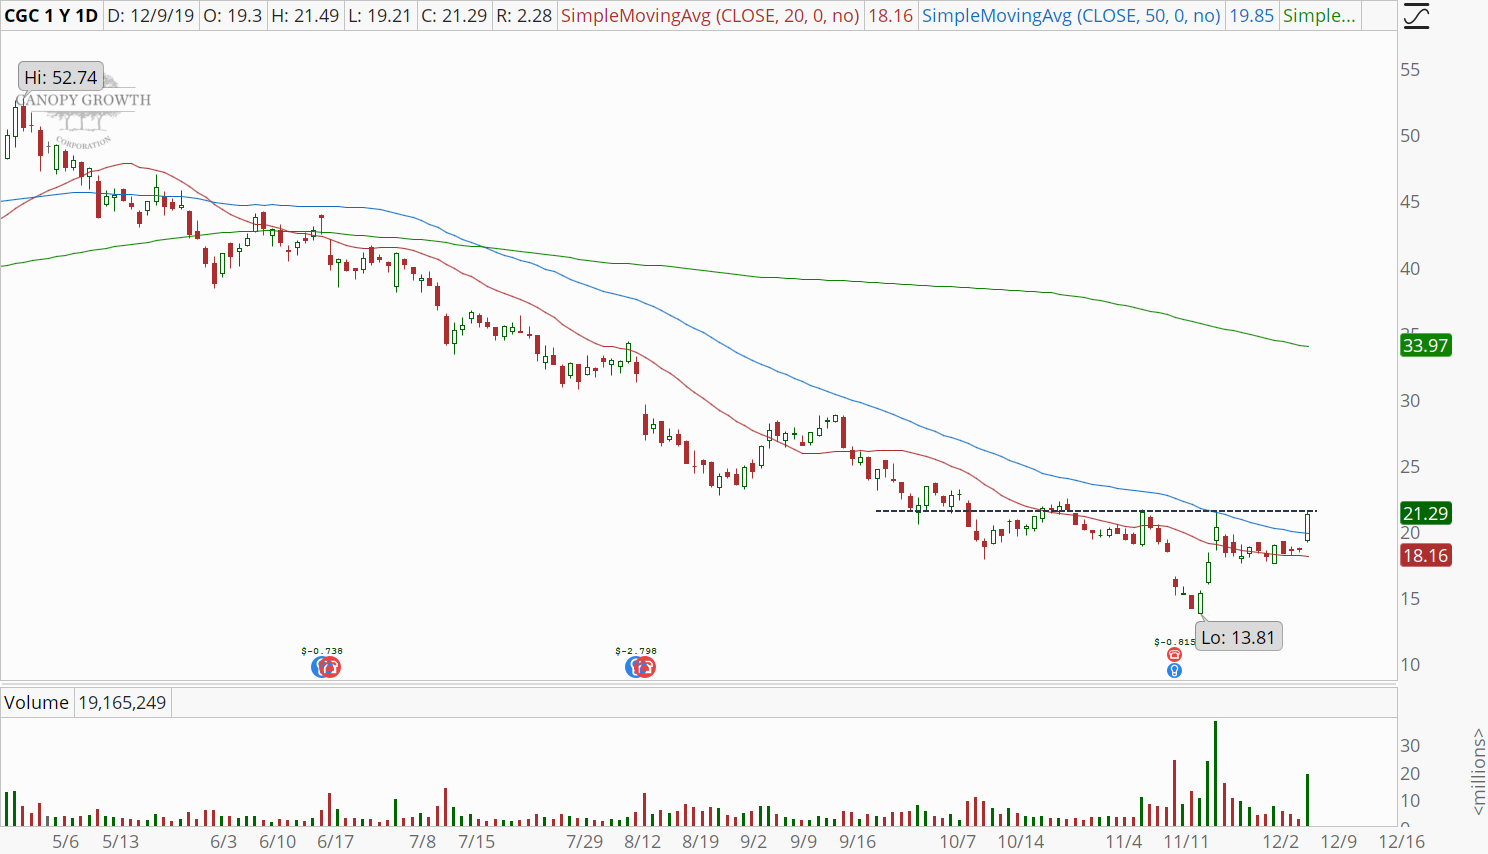This screenshot has width=1488, height=854.
Task: Click the R: 2.28 range value
Action: (x=524, y=16)
